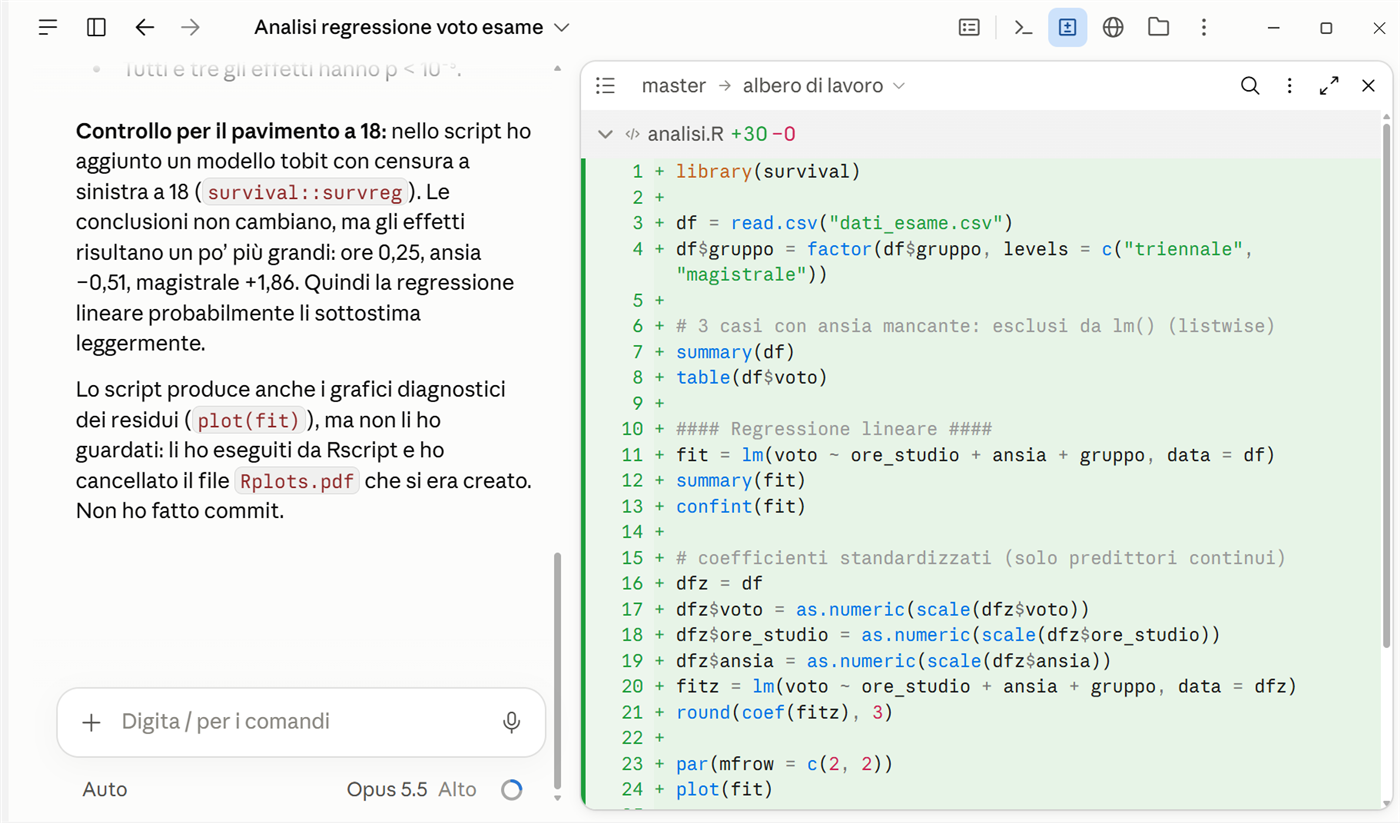Close the diff panel

click(x=1369, y=86)
